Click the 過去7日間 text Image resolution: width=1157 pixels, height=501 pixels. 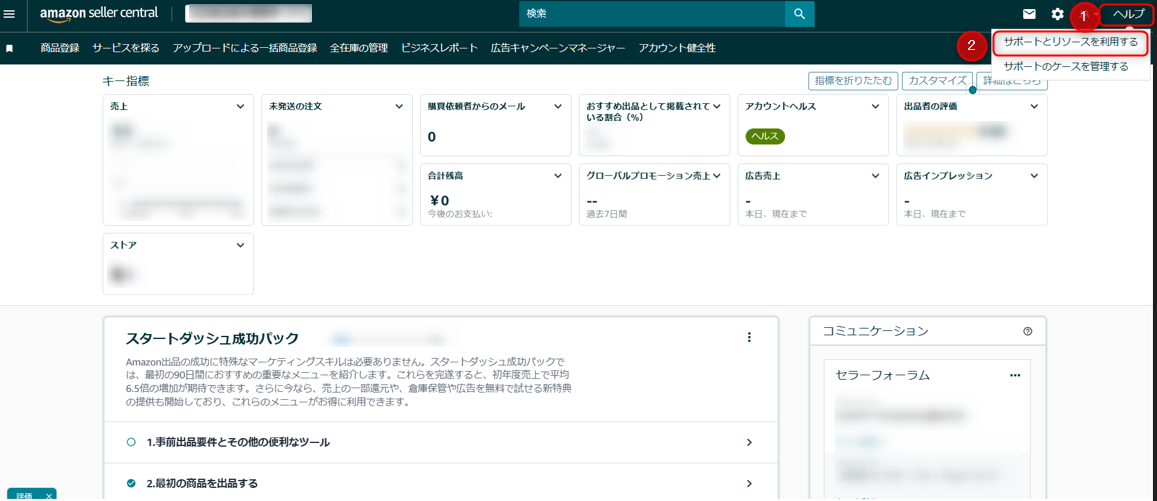tap(606, 214)
